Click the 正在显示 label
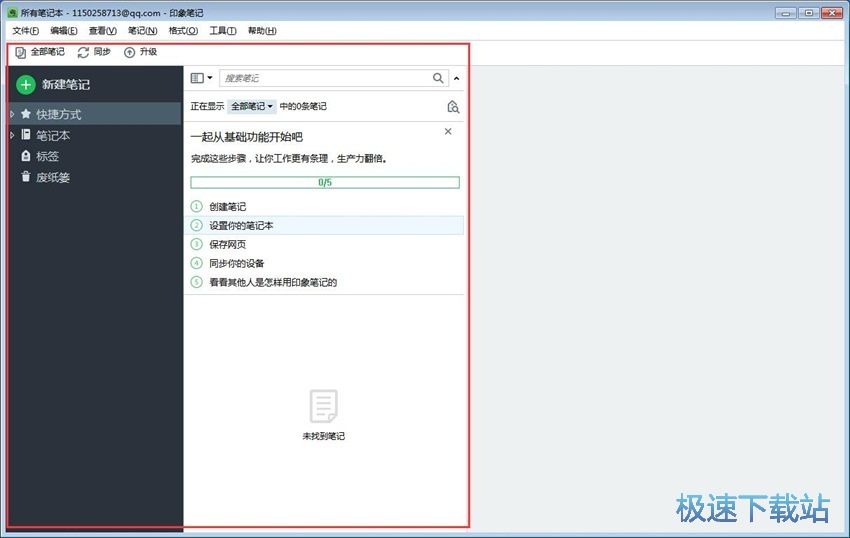 point(207,106)
